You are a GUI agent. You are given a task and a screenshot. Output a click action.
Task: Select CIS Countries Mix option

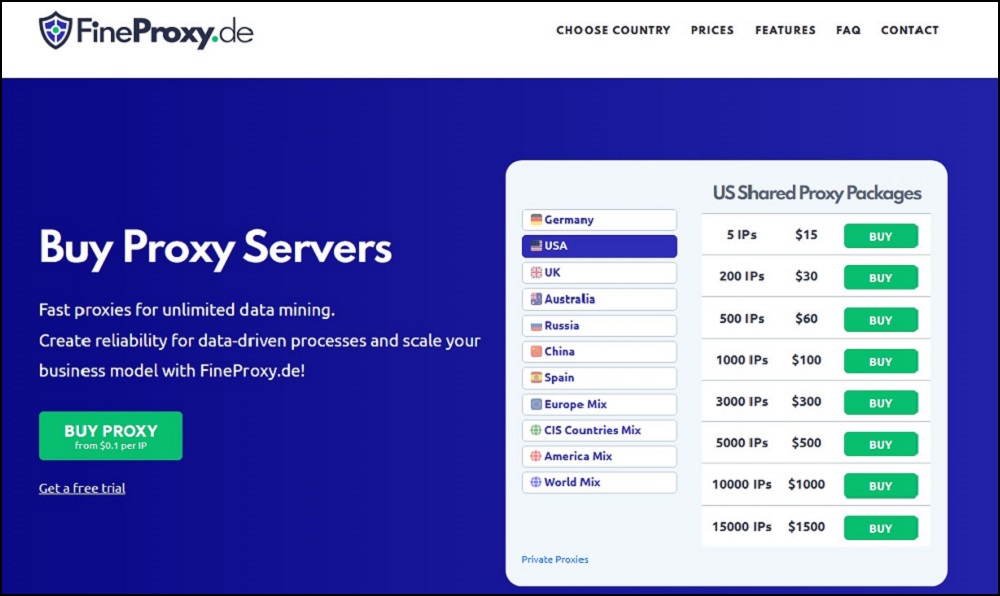599,430
